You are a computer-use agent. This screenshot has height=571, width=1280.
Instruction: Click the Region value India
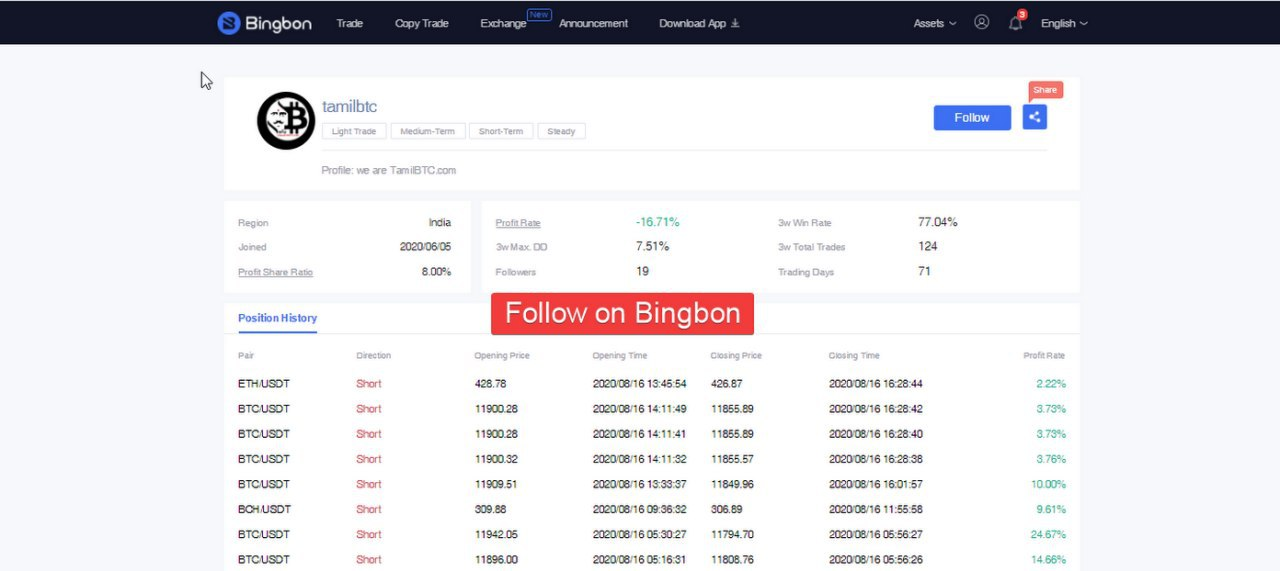440,222
